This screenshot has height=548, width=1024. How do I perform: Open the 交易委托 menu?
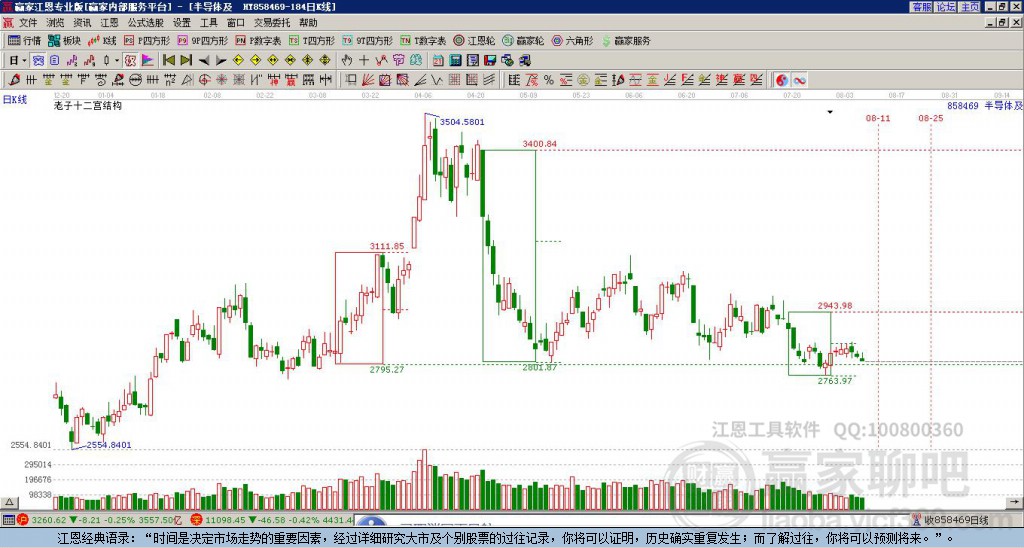[272, 23]
